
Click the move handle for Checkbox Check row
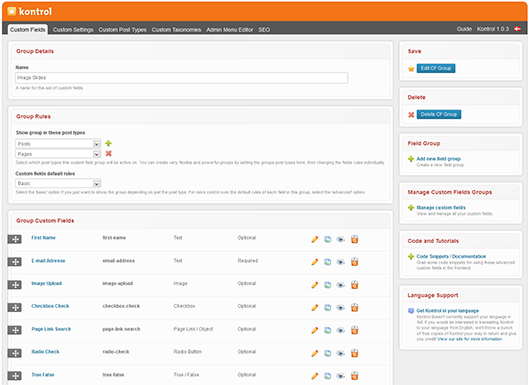(x=15, y=307)
